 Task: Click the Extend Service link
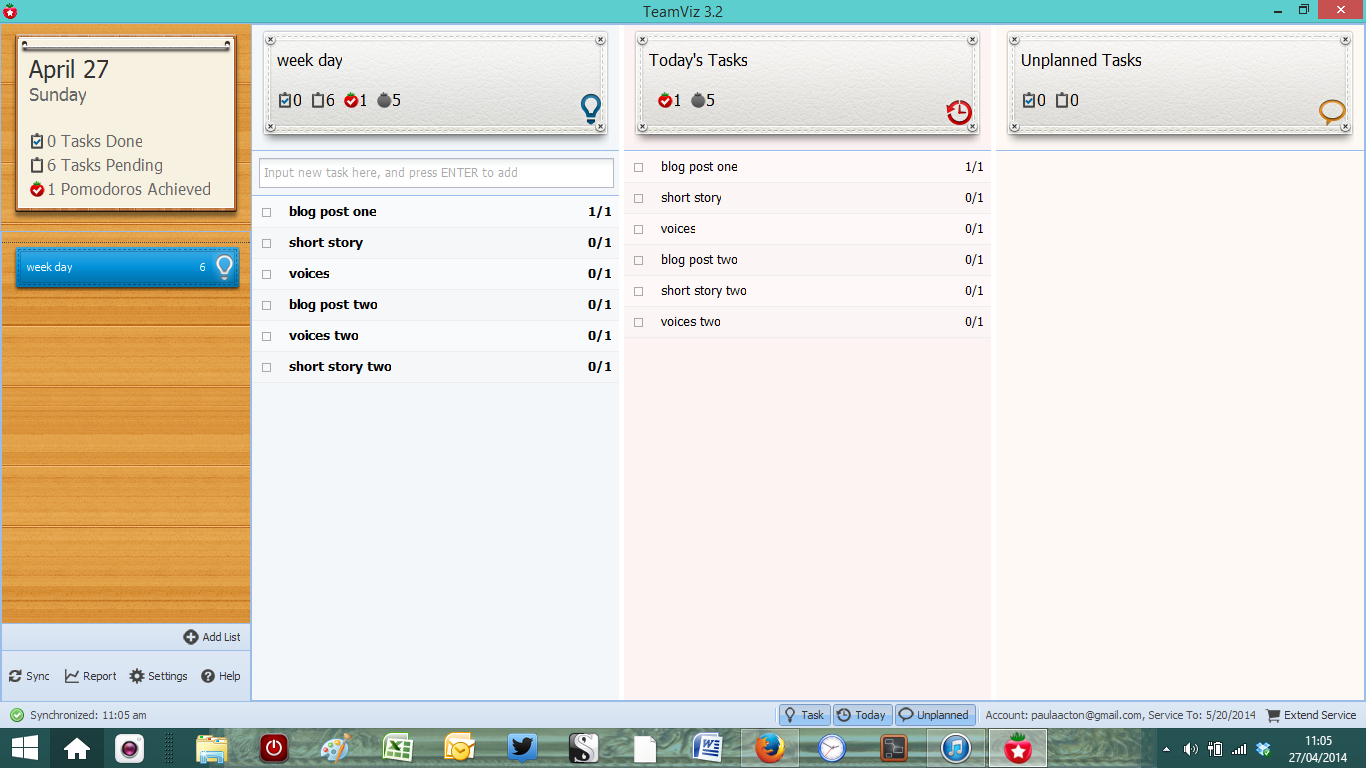[x=1311, y=715]
